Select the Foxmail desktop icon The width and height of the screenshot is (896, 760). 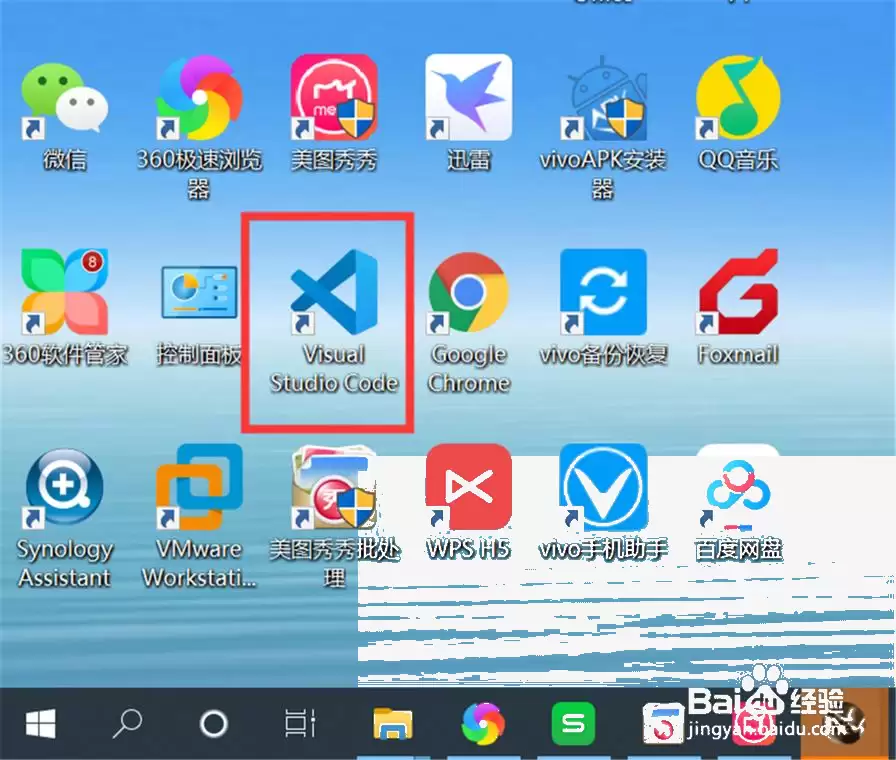coord(738,291)
